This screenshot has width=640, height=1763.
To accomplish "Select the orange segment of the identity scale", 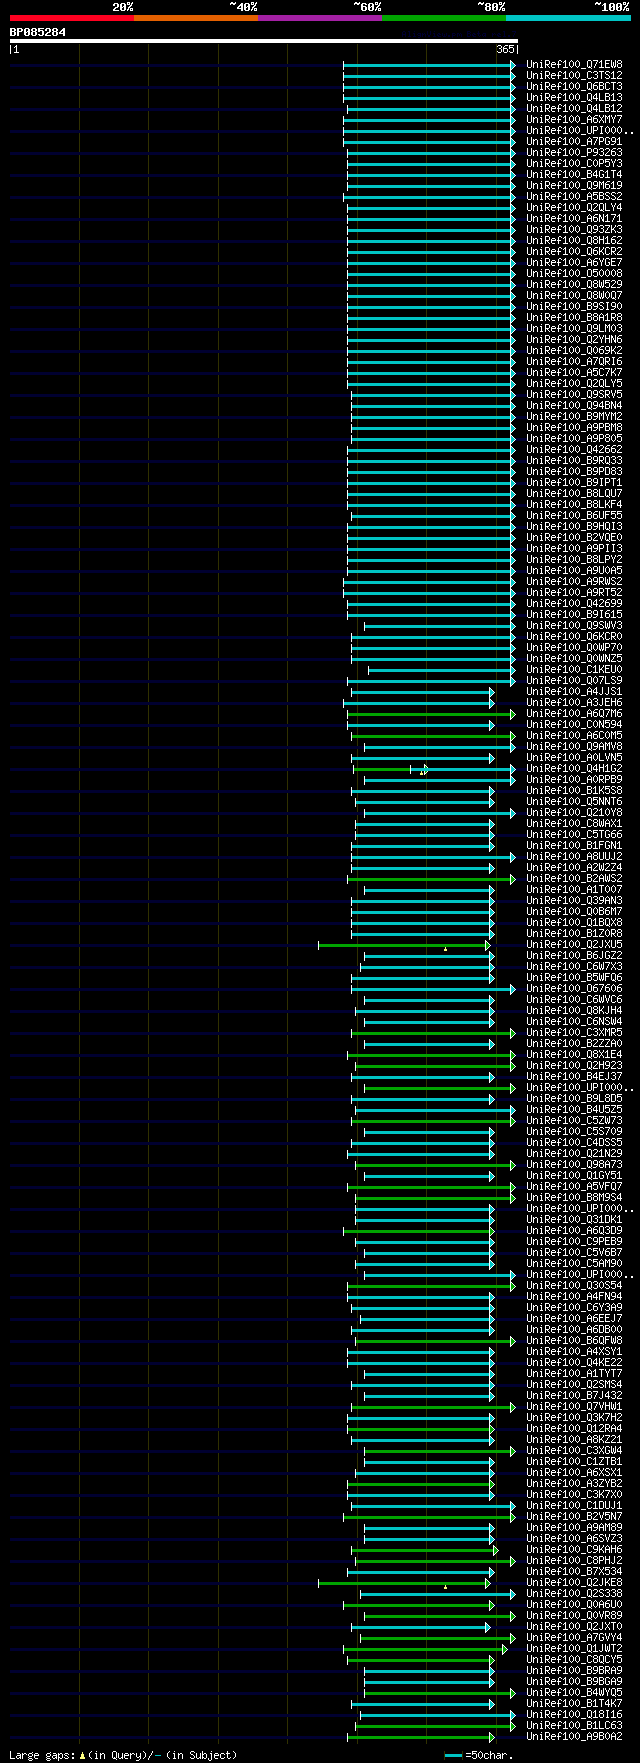I will coord(195,17).
